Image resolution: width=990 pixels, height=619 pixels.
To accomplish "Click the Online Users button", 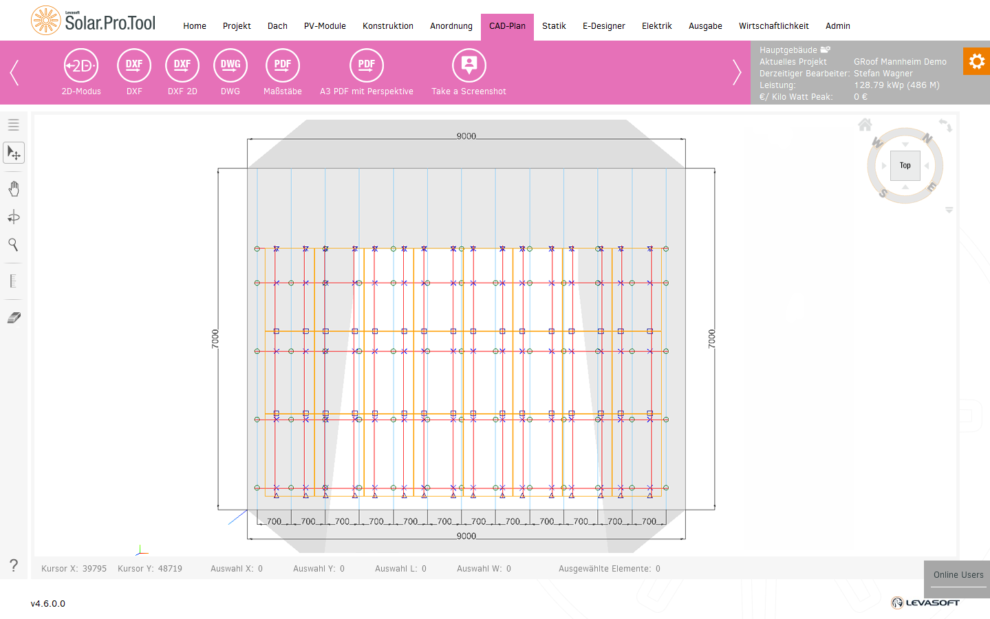I will pyautogui.click(x=957, y=575).
